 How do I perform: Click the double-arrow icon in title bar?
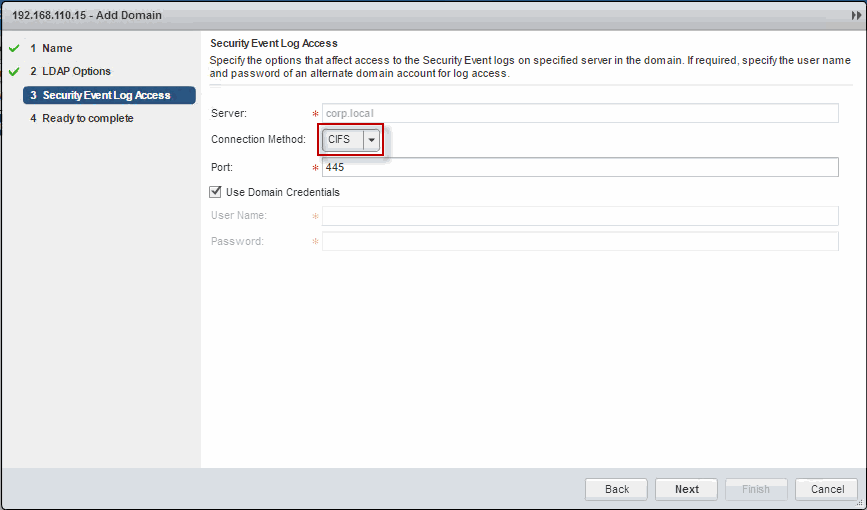[855, 16]
